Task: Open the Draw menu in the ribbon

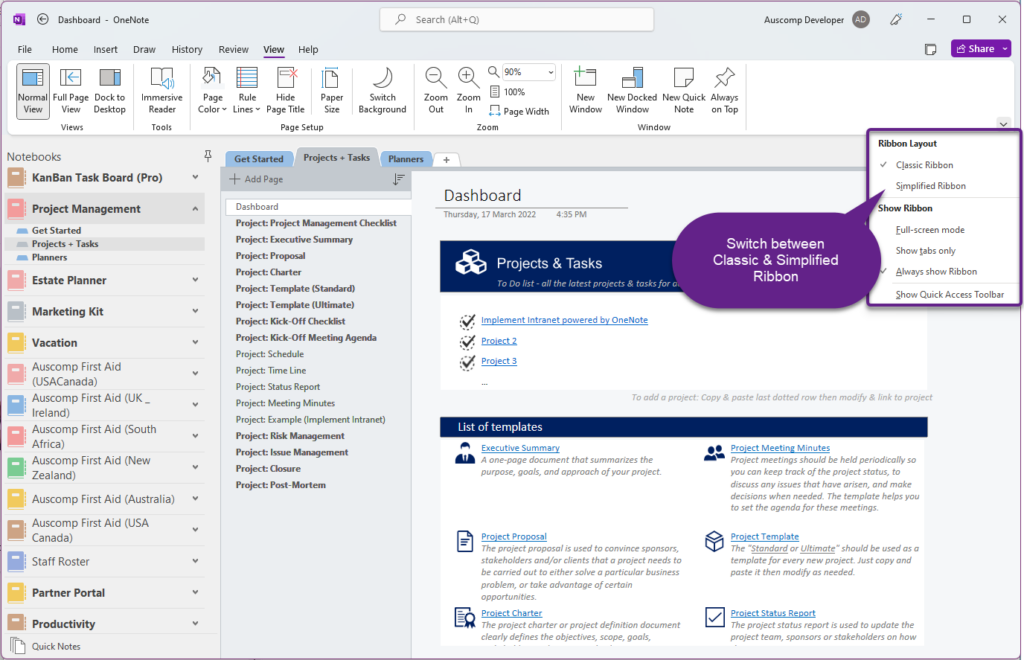Action: tap(144, 48)
